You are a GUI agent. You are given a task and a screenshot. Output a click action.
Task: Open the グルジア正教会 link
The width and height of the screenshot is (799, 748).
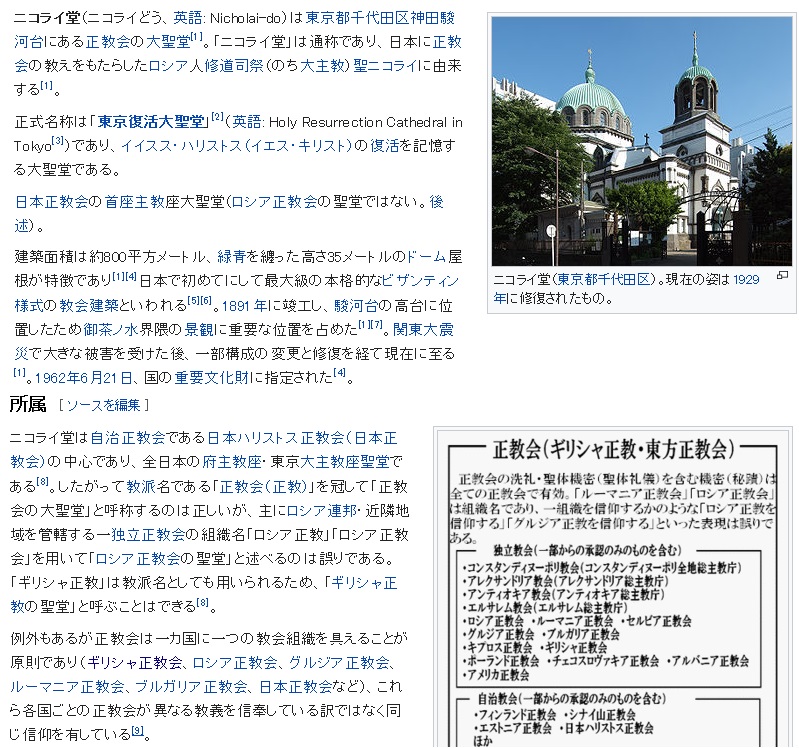click(x=339, y=662)
